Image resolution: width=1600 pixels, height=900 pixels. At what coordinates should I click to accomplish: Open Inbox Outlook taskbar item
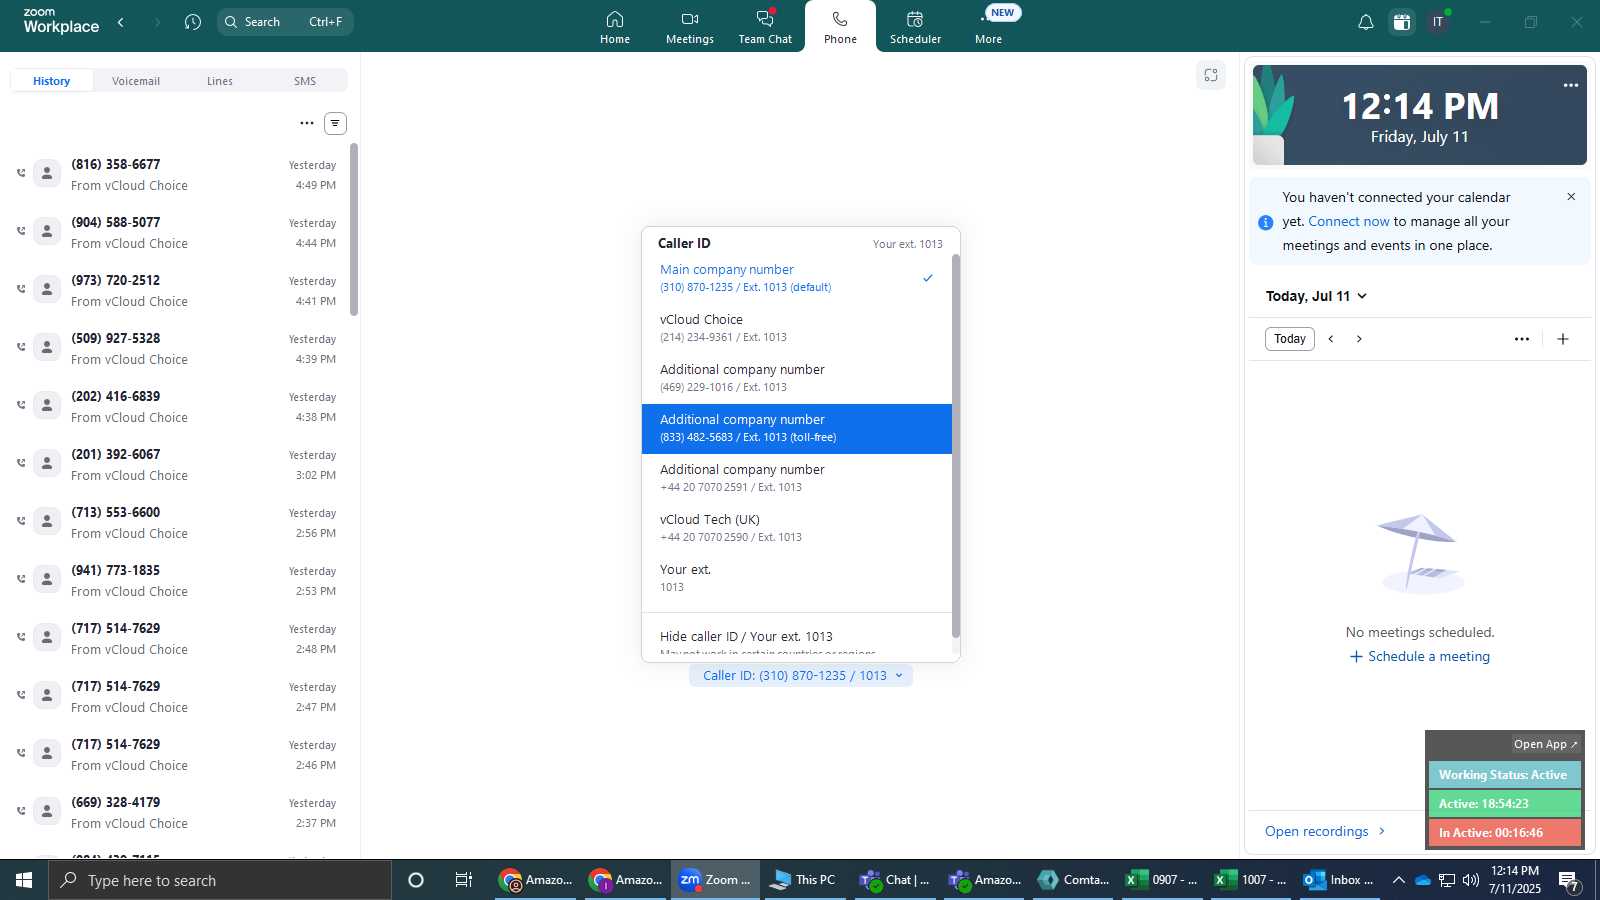pyautogui.click(x=1338, y=880)
